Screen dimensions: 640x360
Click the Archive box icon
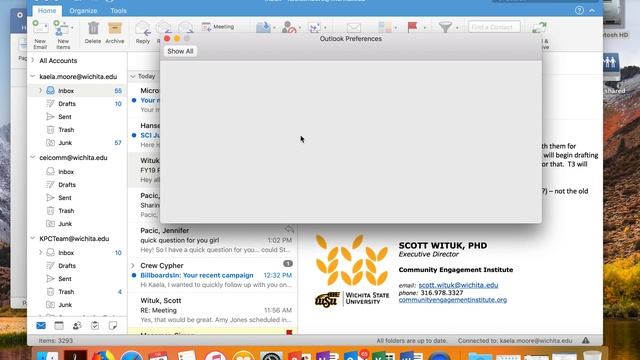click(115, 27)
